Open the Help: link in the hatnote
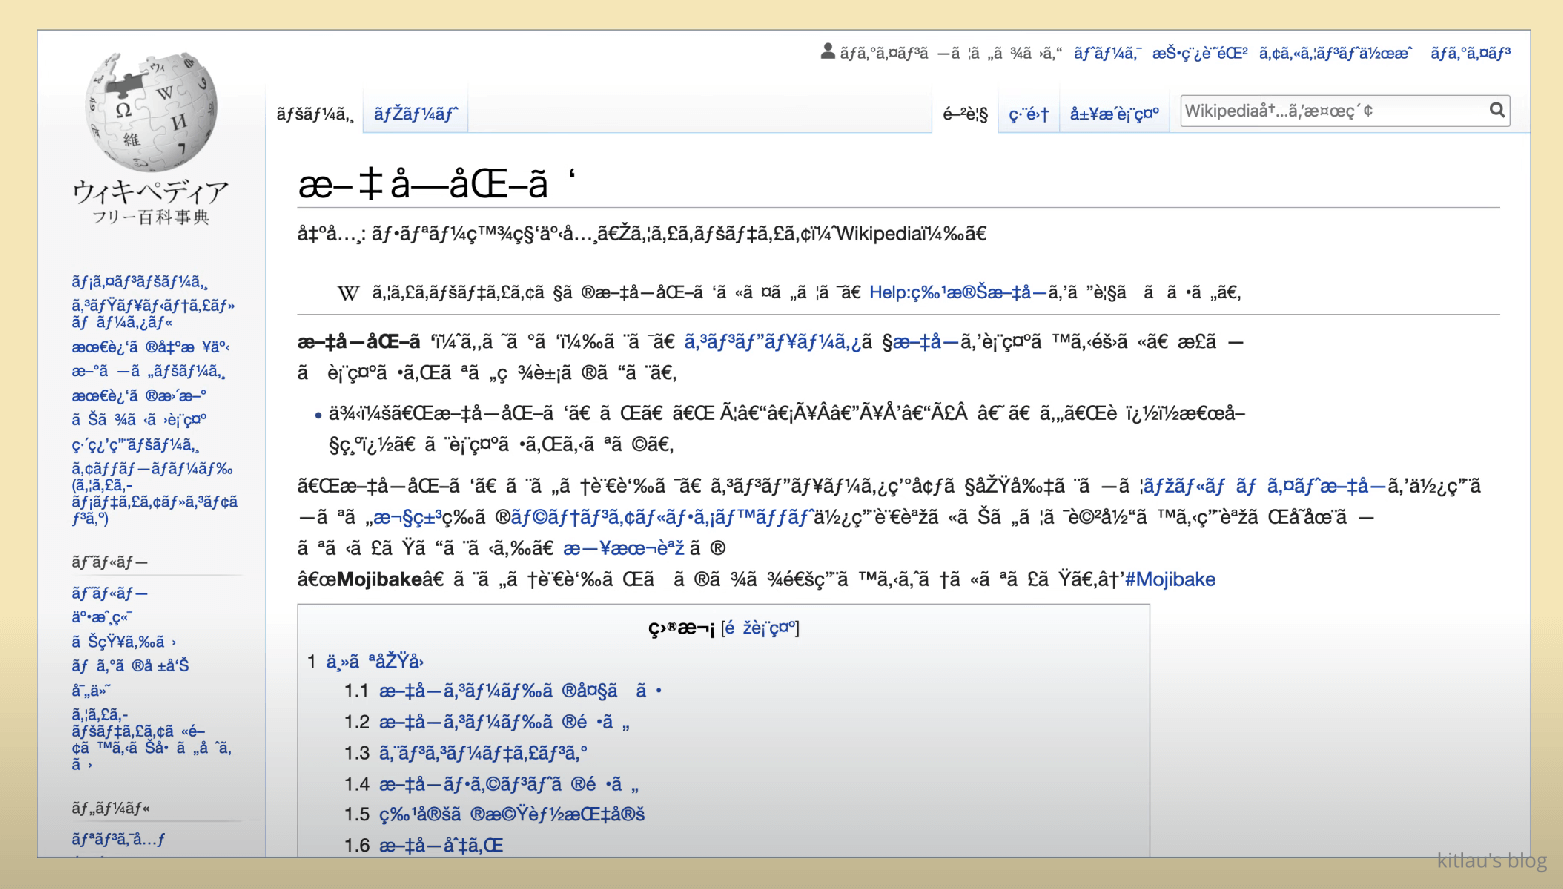Viewport: 1563px width, 889px height. tap(957, 292)
